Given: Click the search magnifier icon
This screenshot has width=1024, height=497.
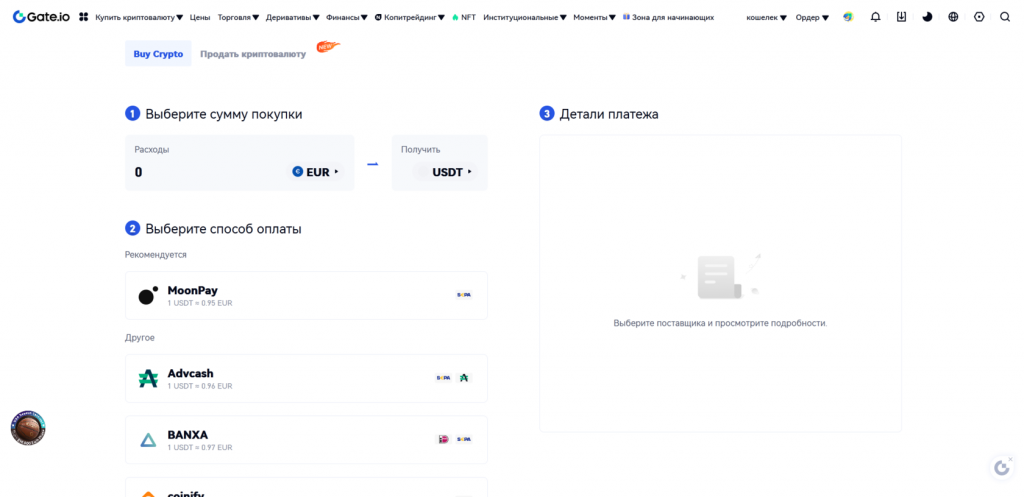Looking at the screenshot, I should 1005,17.
